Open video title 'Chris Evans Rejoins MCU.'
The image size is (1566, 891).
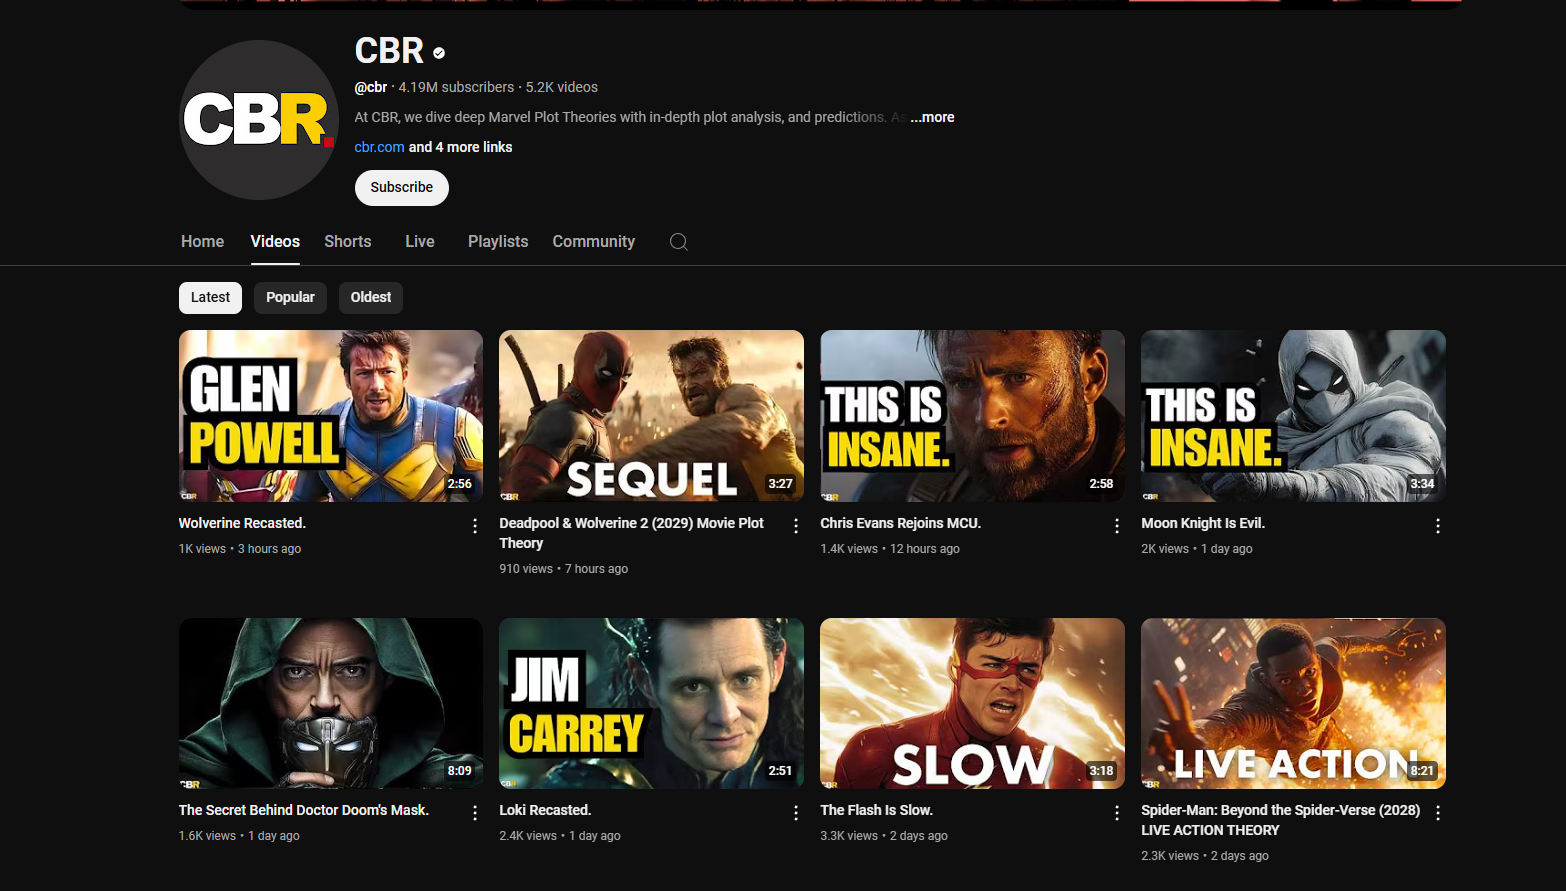coord(900,523)
